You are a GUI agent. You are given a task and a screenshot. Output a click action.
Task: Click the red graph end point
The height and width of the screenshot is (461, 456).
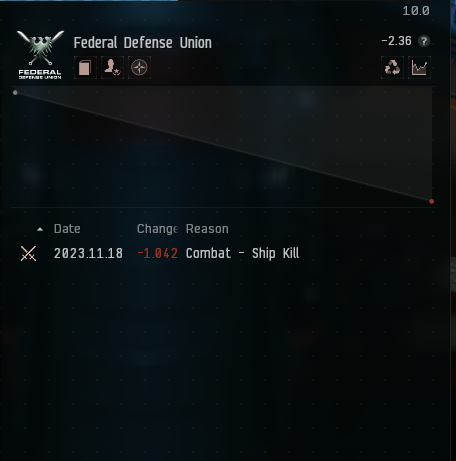click(432, 201)
